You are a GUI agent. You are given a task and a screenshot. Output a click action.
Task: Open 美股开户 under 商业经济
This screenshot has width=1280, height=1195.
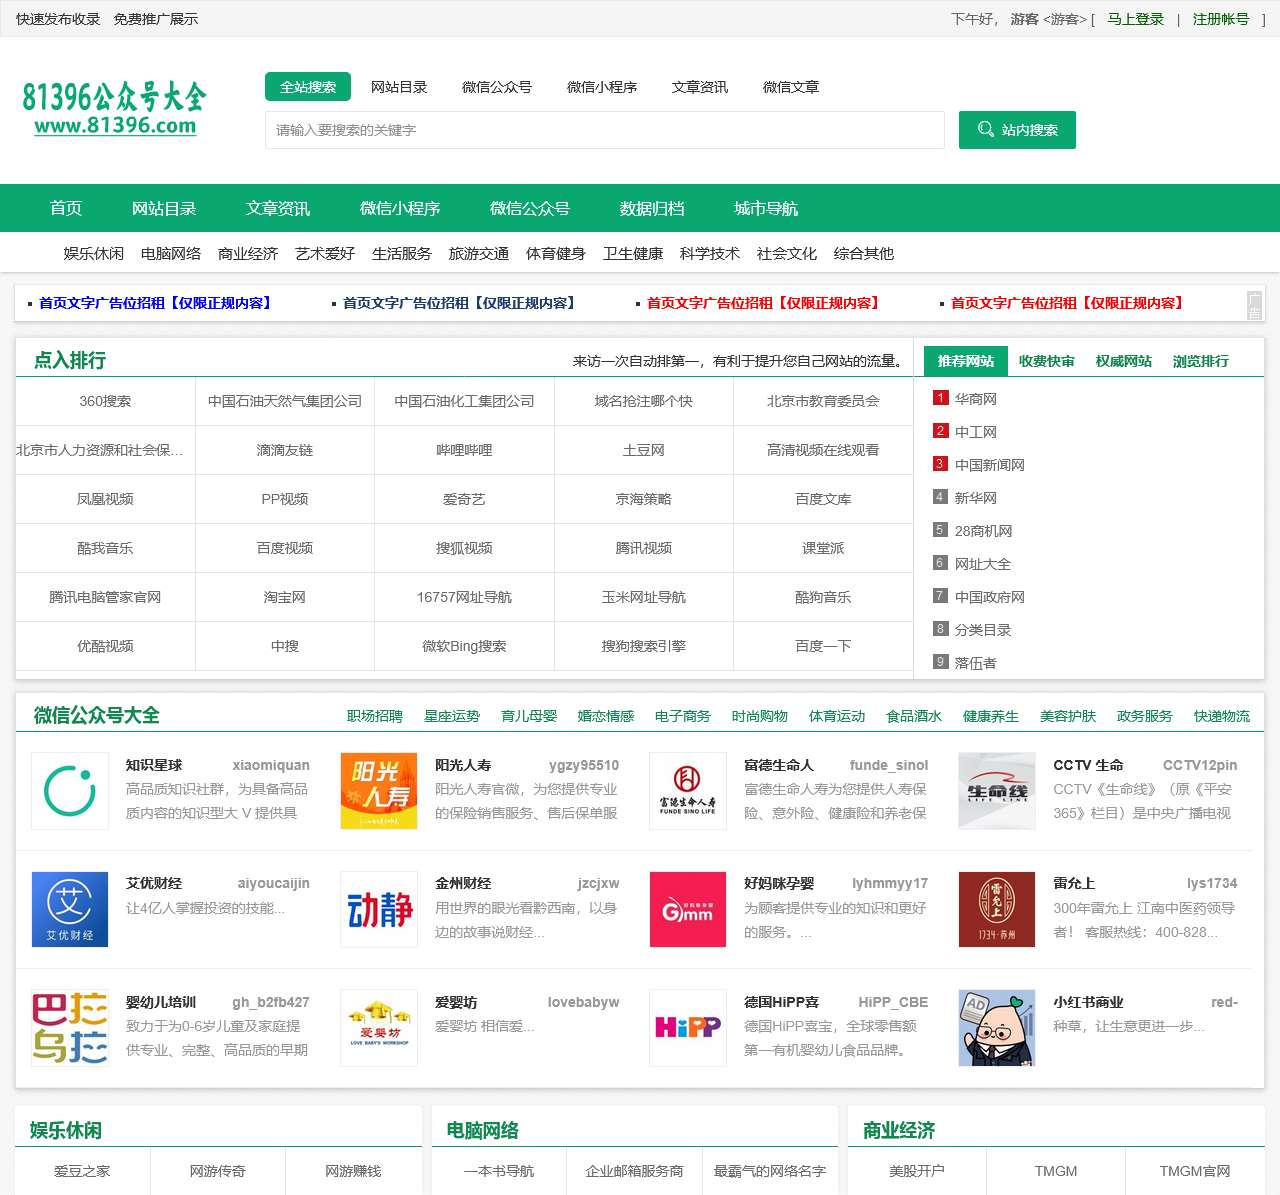[x=917, y=1171]
